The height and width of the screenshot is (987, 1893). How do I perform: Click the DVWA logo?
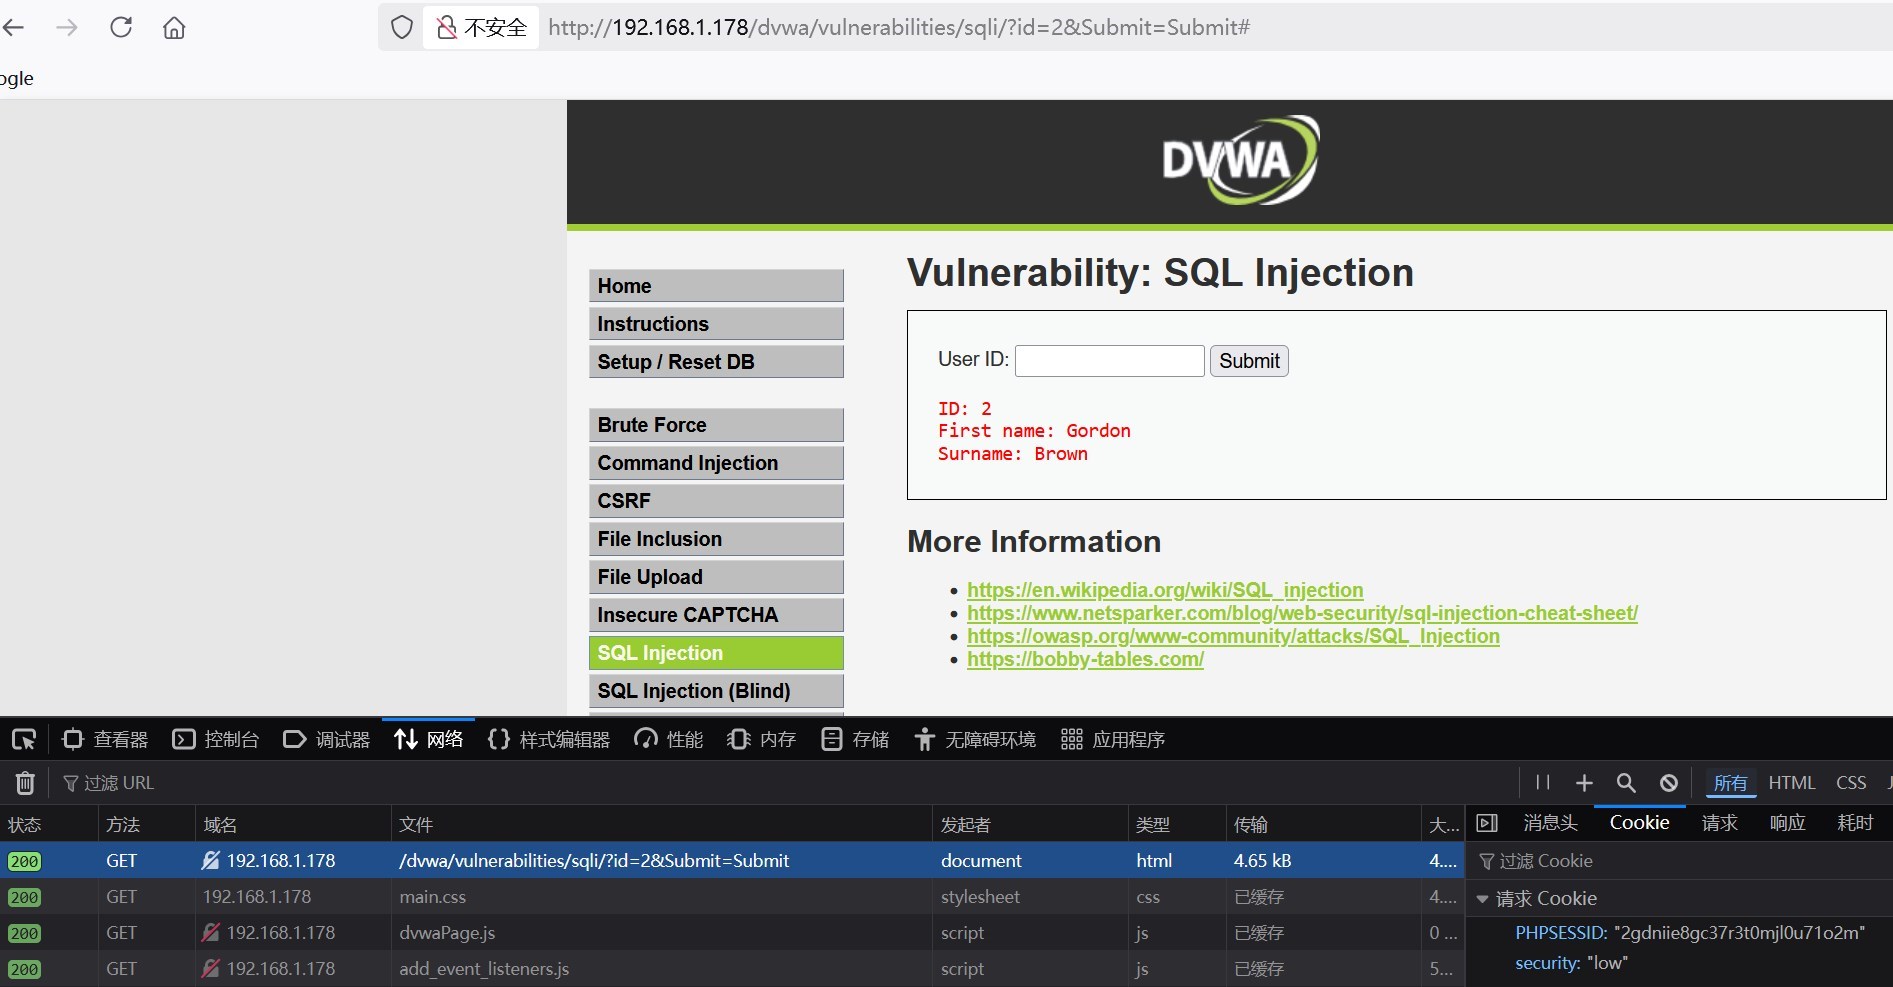coord(1240,160)
